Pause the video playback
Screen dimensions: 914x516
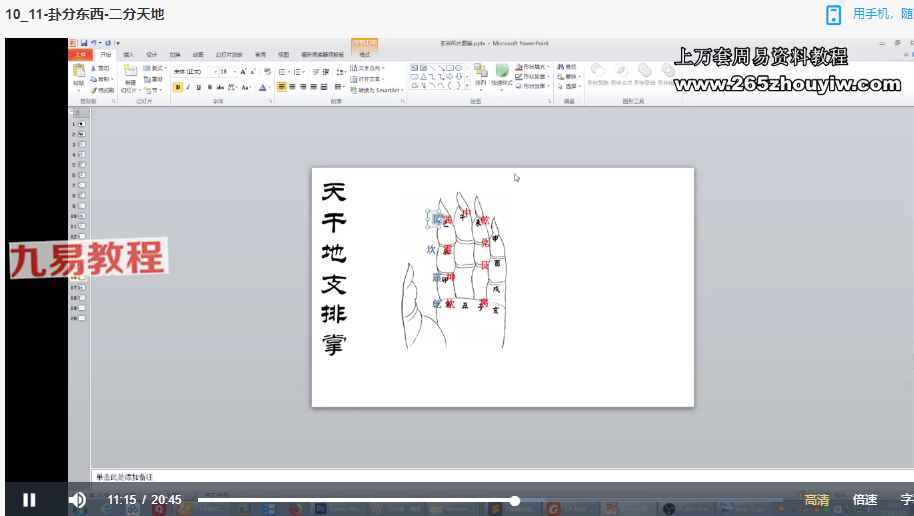pyautogui.click(x=29, y=499)
